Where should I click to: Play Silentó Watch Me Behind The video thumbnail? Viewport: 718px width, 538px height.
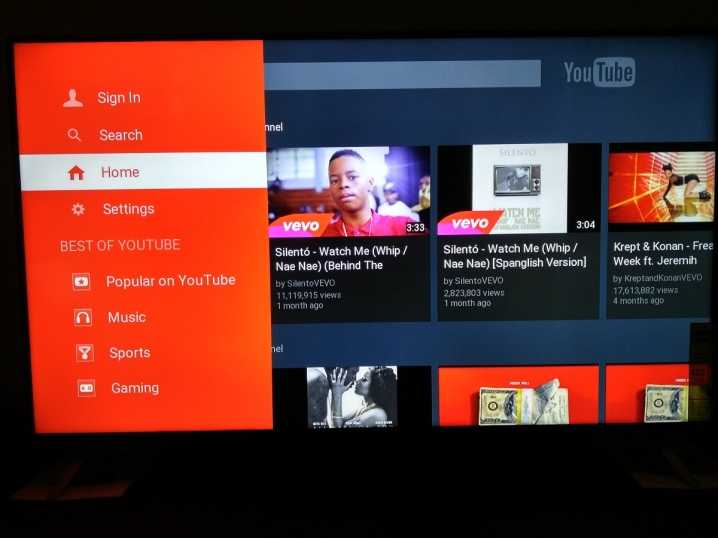pyautogui.click(x=350, y=190)
